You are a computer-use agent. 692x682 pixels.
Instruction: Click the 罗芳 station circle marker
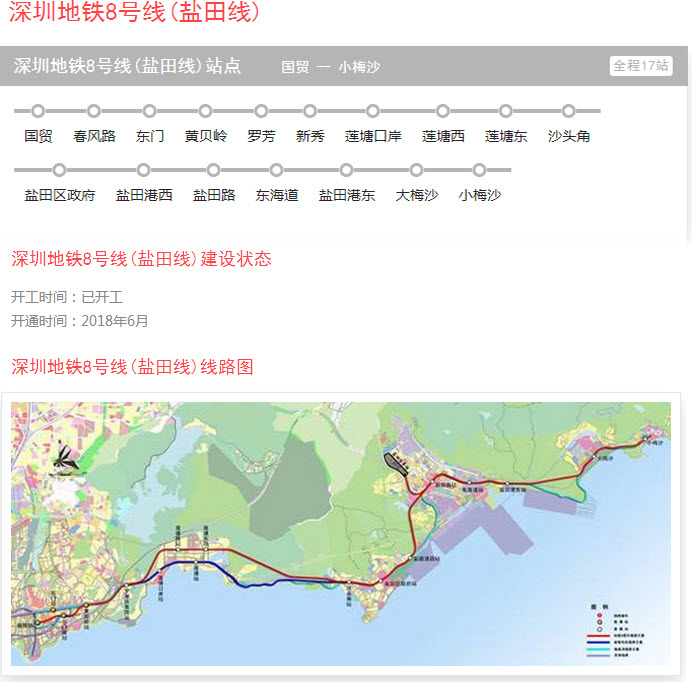tap(261, 111)
